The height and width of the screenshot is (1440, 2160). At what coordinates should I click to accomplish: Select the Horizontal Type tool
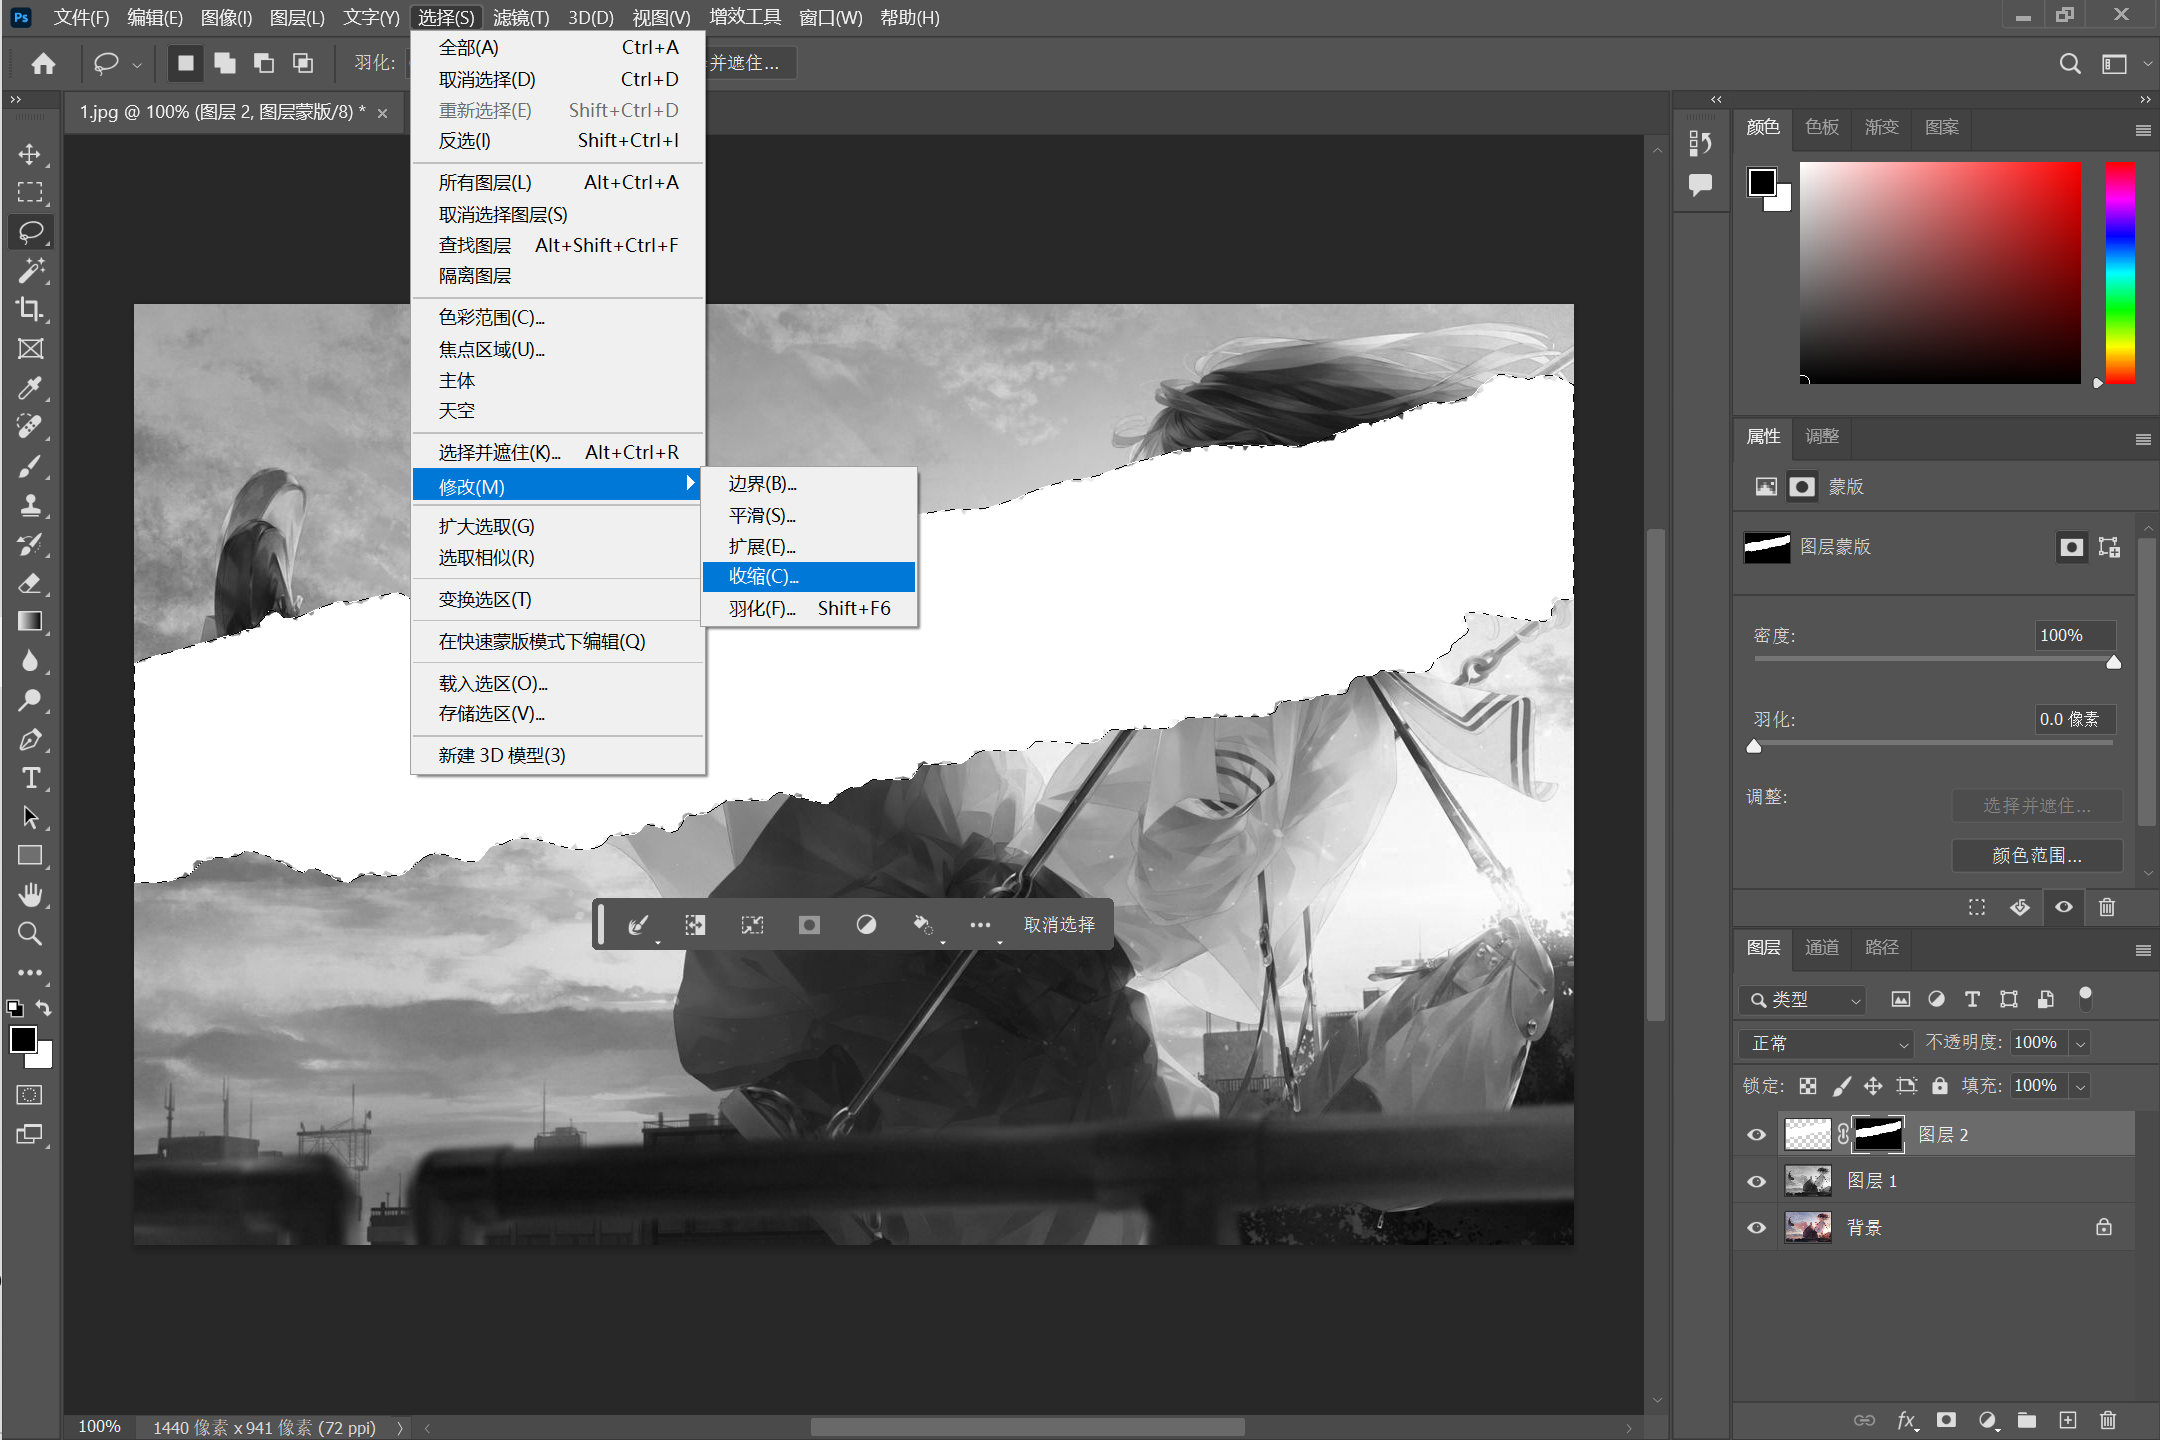point(30,778)
